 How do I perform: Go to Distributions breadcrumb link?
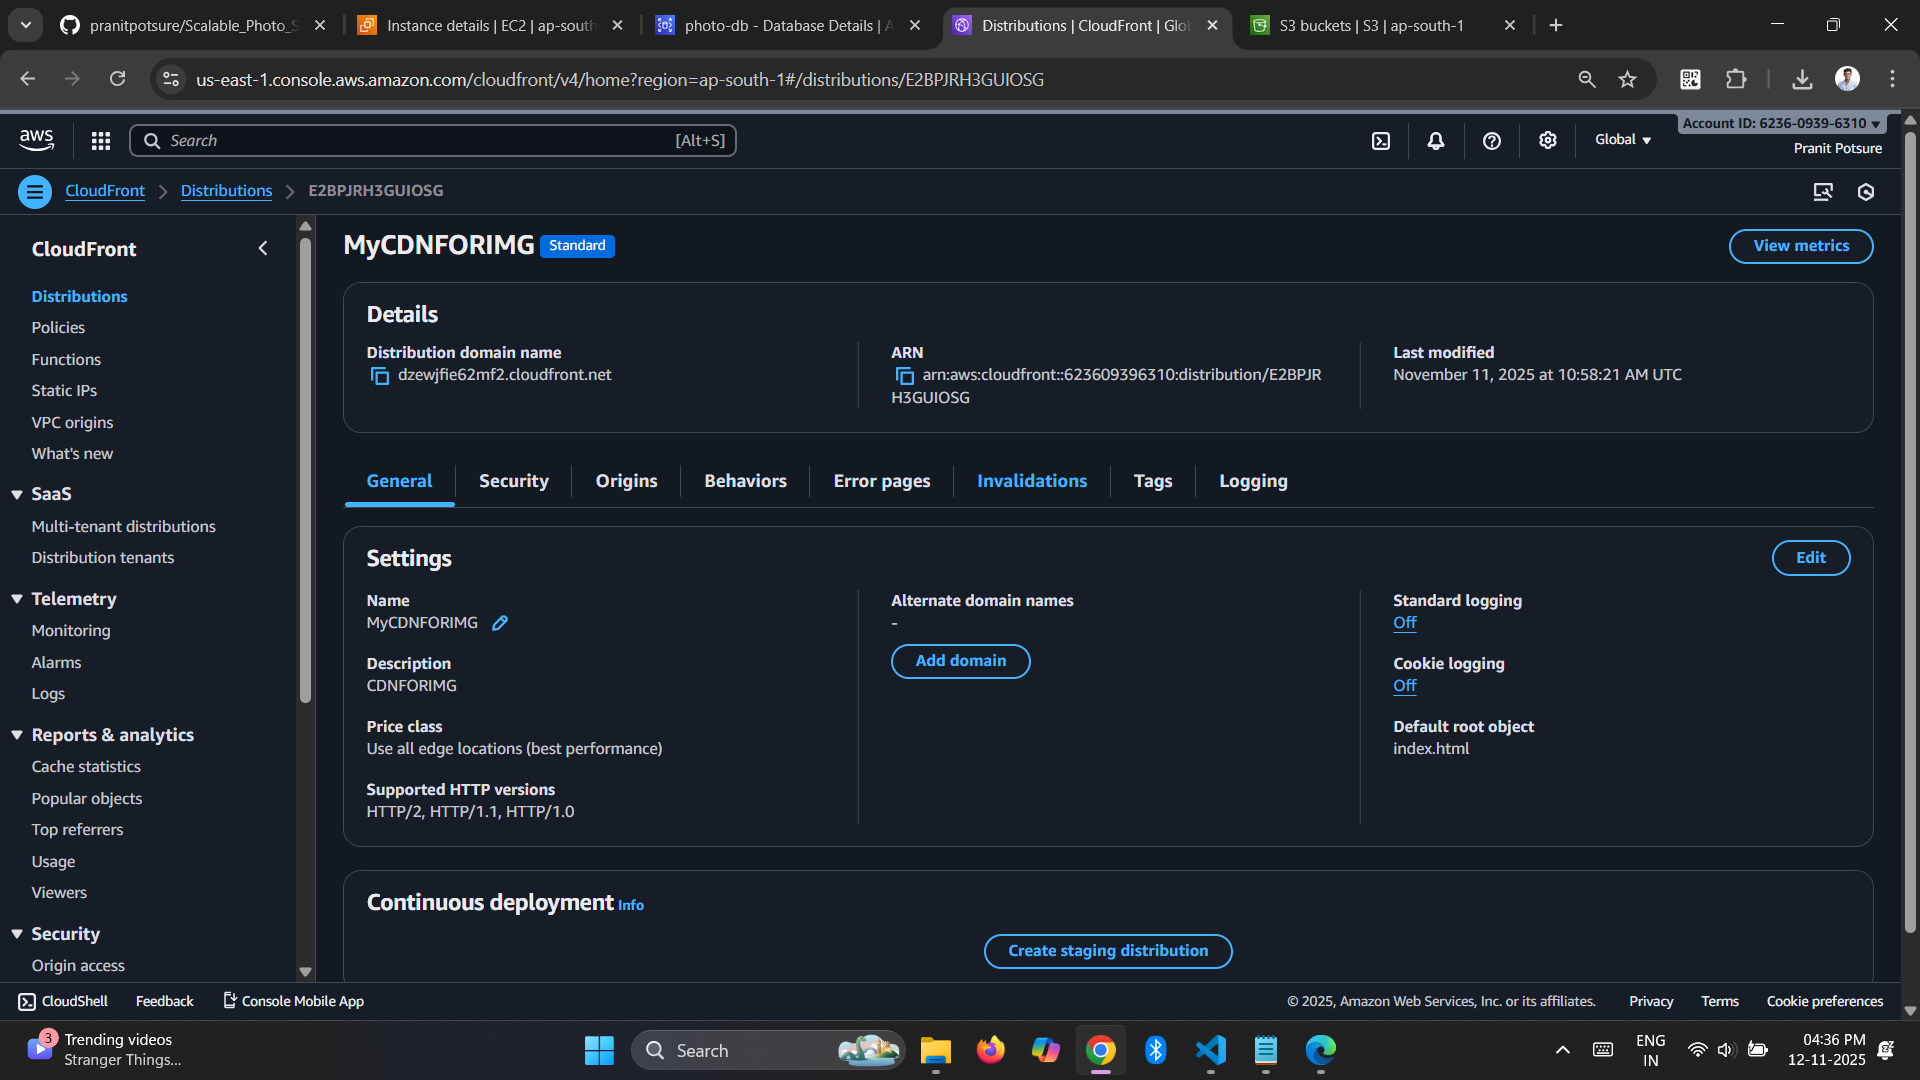(226, 191)
